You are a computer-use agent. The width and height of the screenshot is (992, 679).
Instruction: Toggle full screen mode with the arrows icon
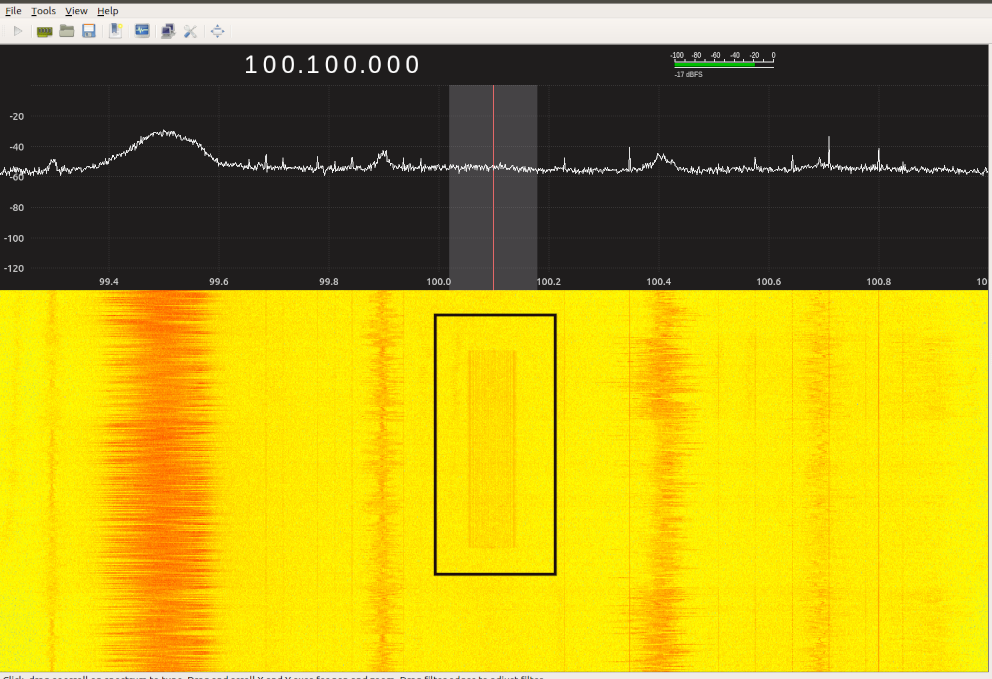pyautogui.click(x=217, y=31)
